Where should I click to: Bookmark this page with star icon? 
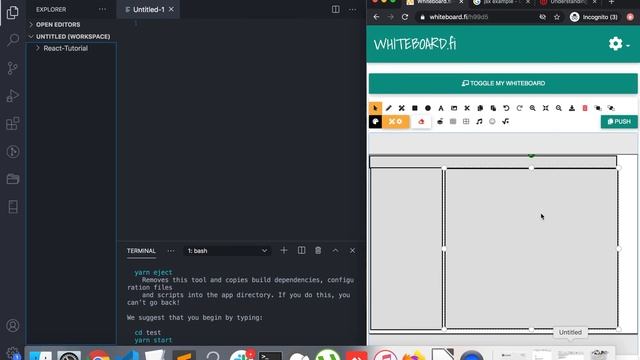point(557,17)
